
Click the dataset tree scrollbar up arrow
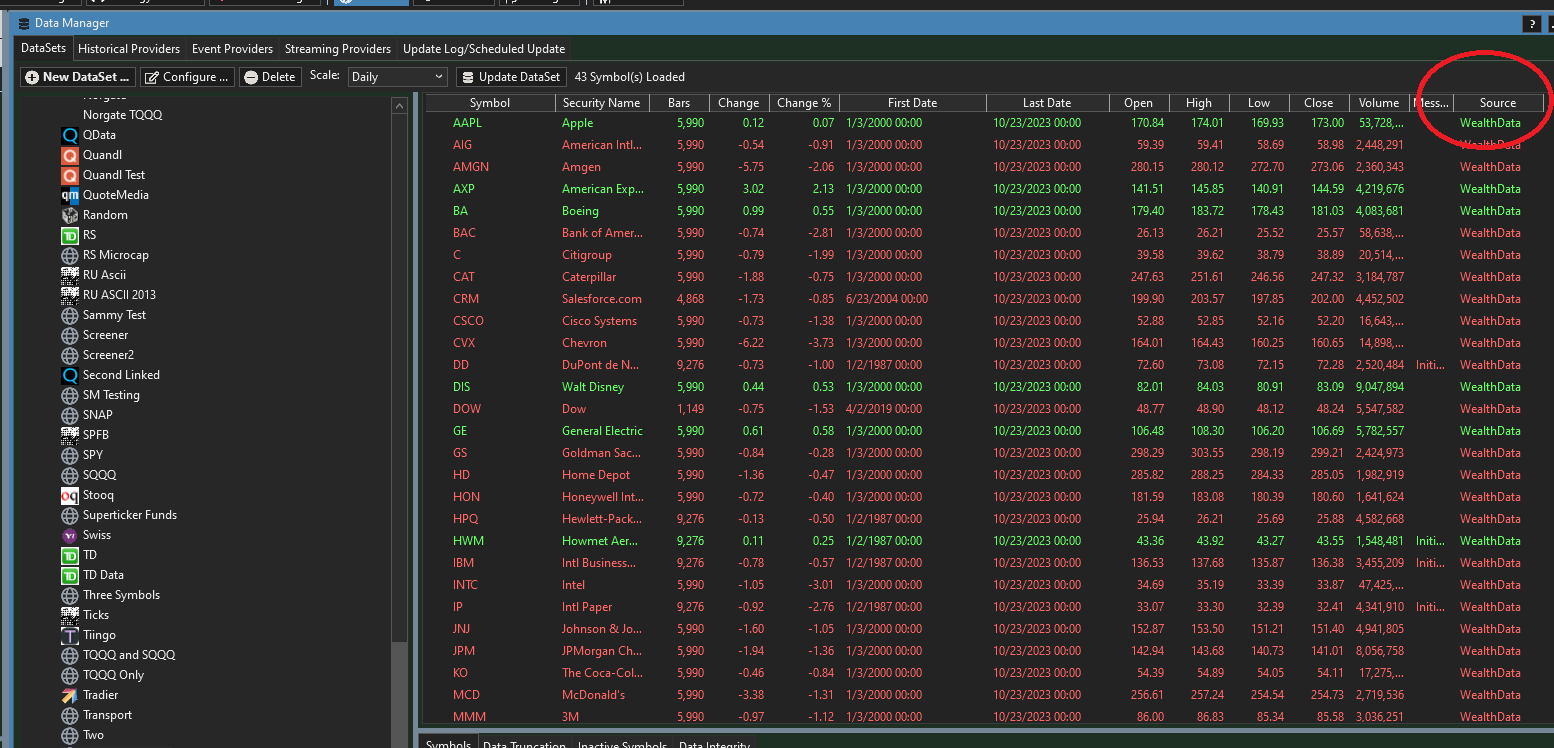click(399, 105)
